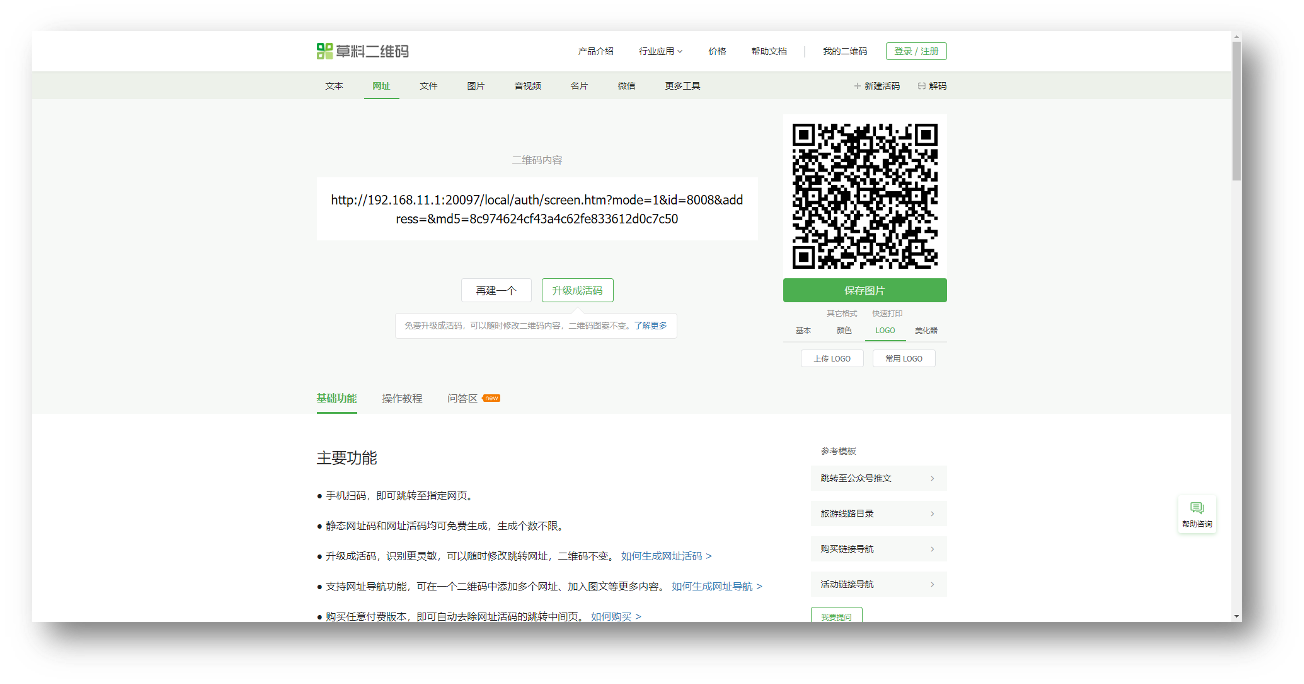Select the 网址 tab
The height and width of the screenshot is (684, 1304).
pos(381,86)
